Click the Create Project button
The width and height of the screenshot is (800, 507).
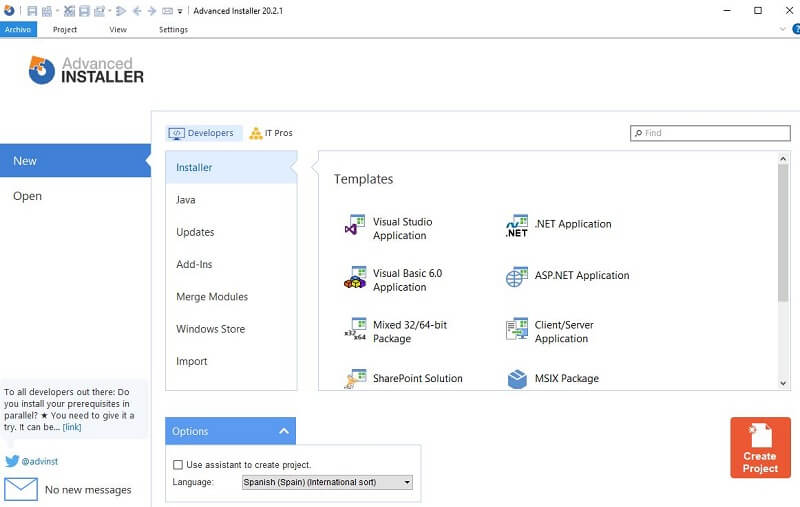coord(760,447)
